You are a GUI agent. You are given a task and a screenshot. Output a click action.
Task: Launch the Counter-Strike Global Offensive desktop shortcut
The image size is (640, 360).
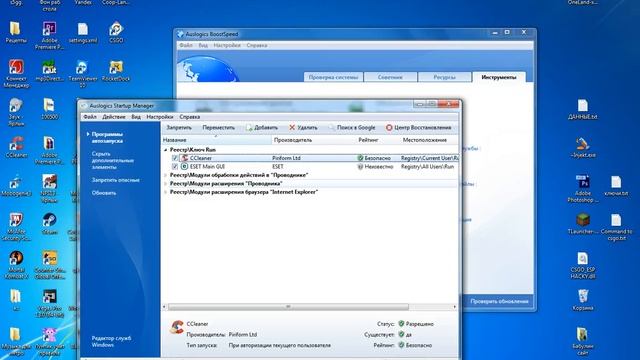coord(49,265)
